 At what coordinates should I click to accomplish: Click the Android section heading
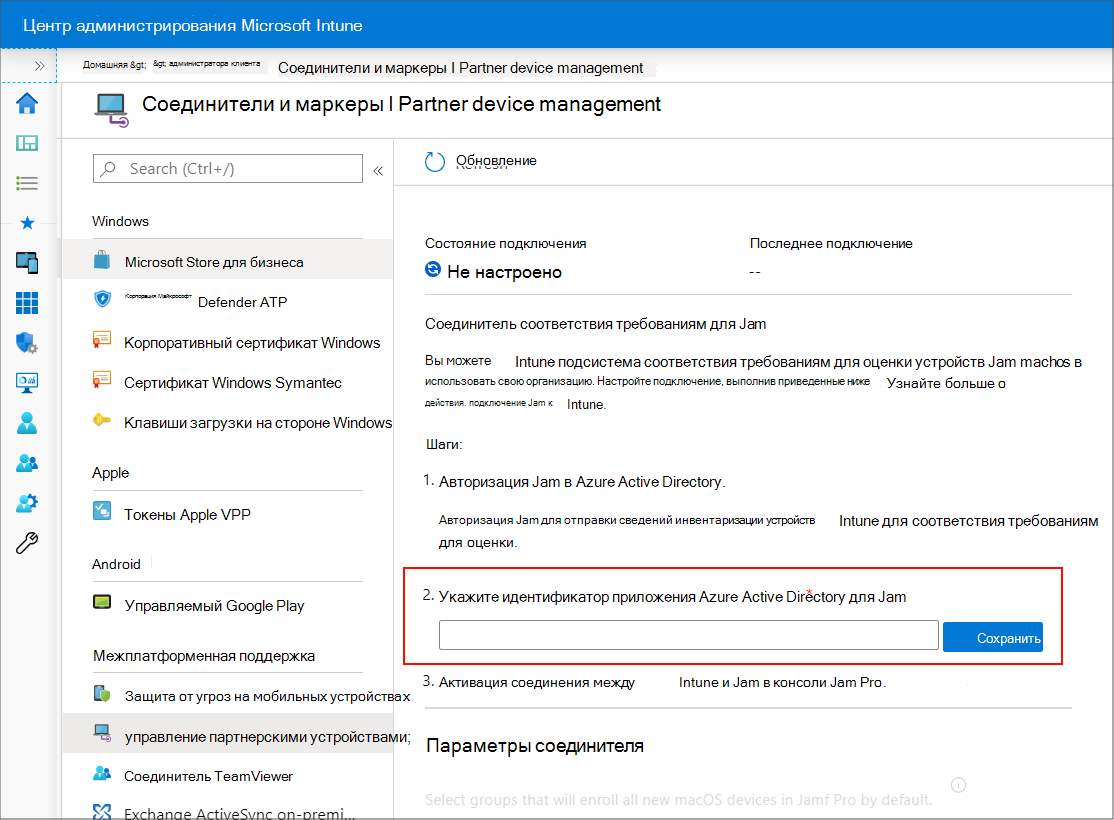click(x=116, y=564)
